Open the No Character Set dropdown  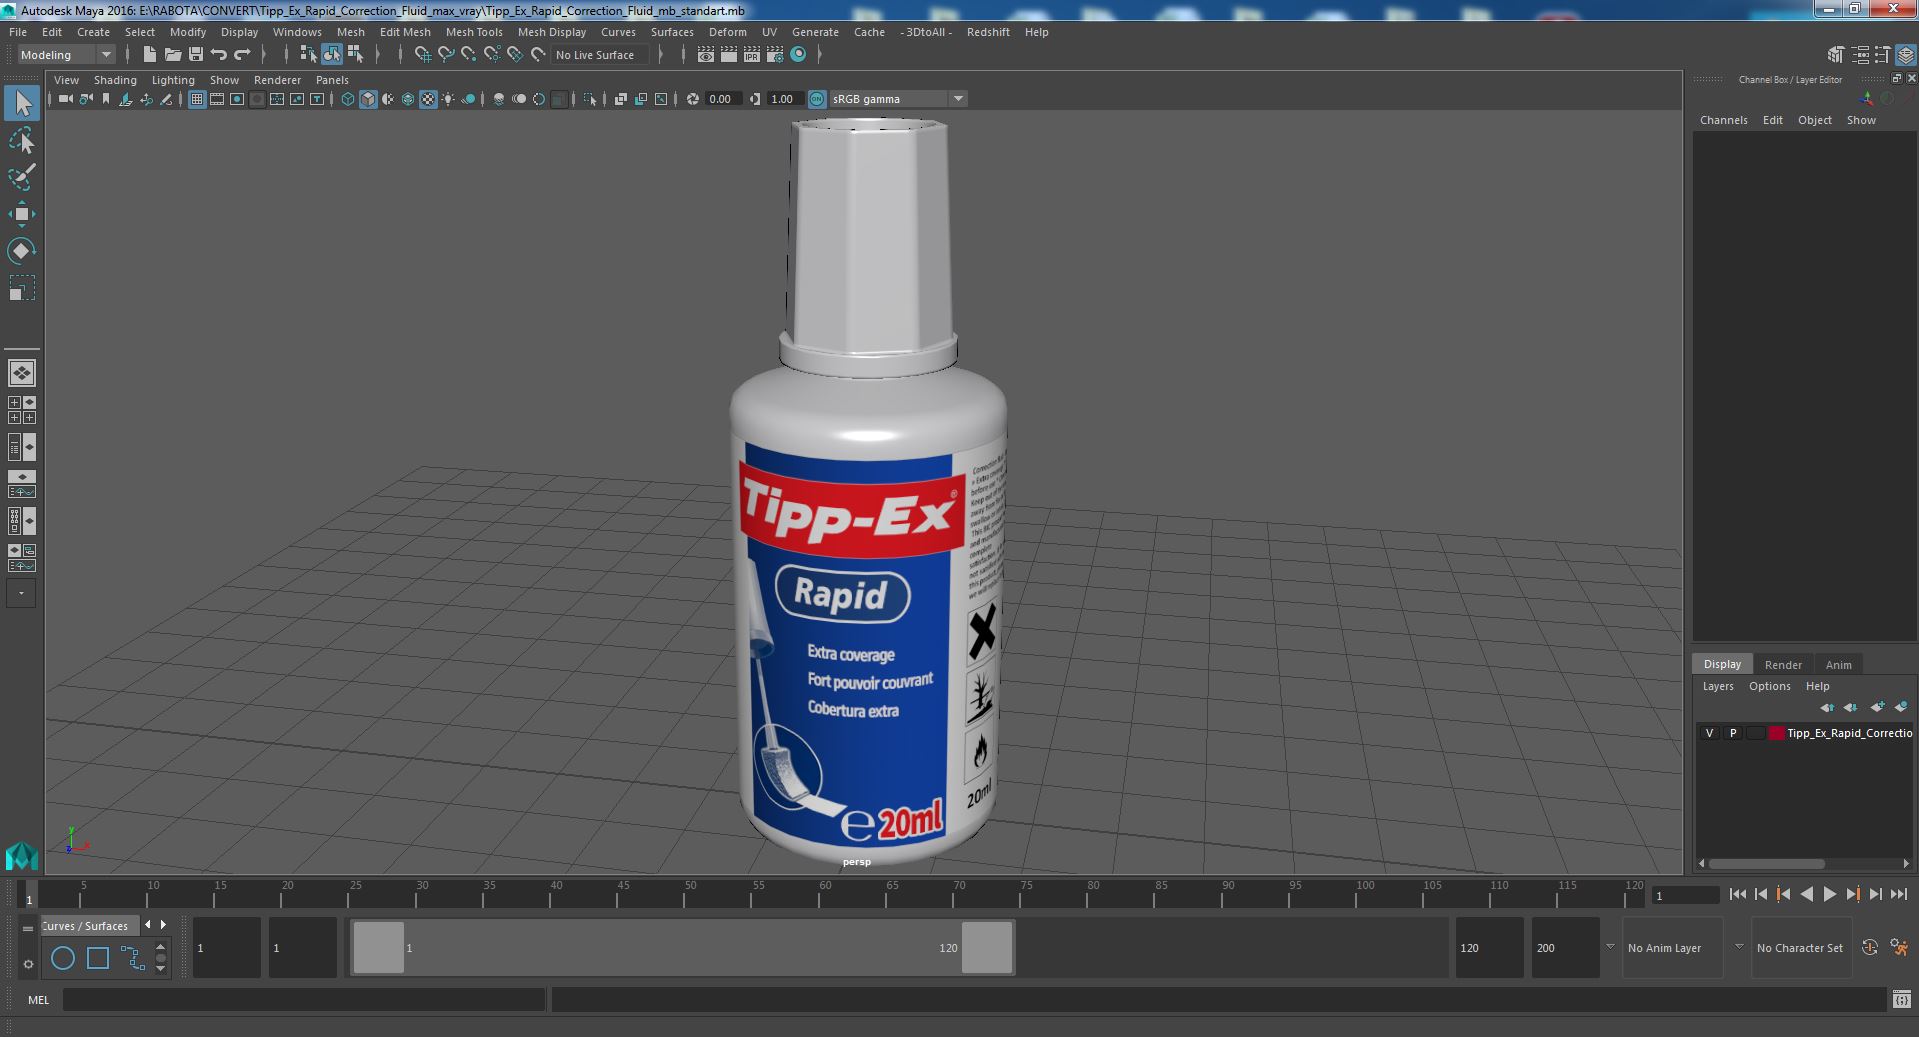pyautogui.click(x=1801, y=948)
